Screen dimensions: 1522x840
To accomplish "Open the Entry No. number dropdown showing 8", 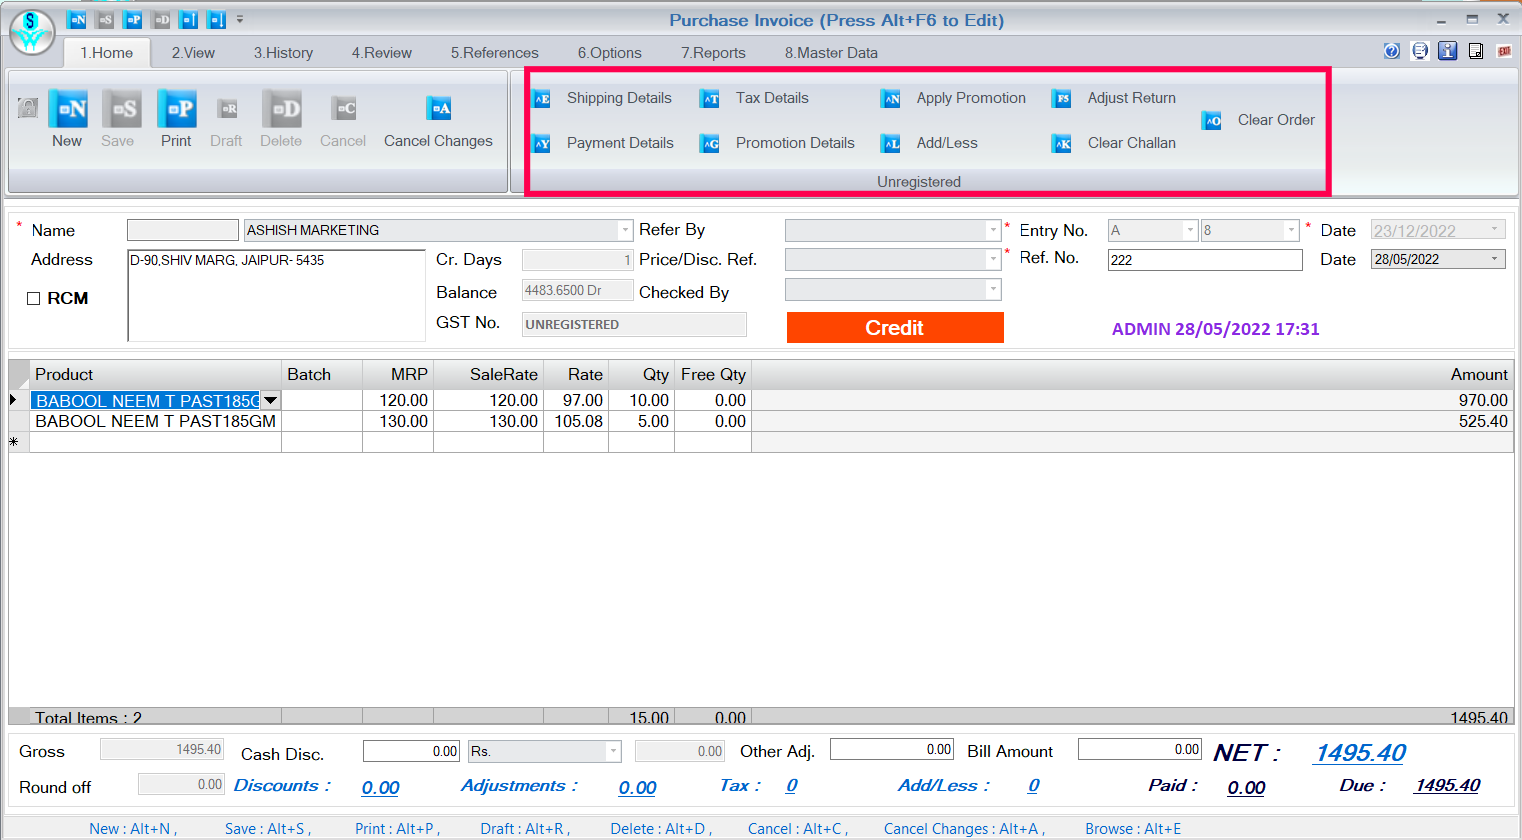I will (1291, 230).
